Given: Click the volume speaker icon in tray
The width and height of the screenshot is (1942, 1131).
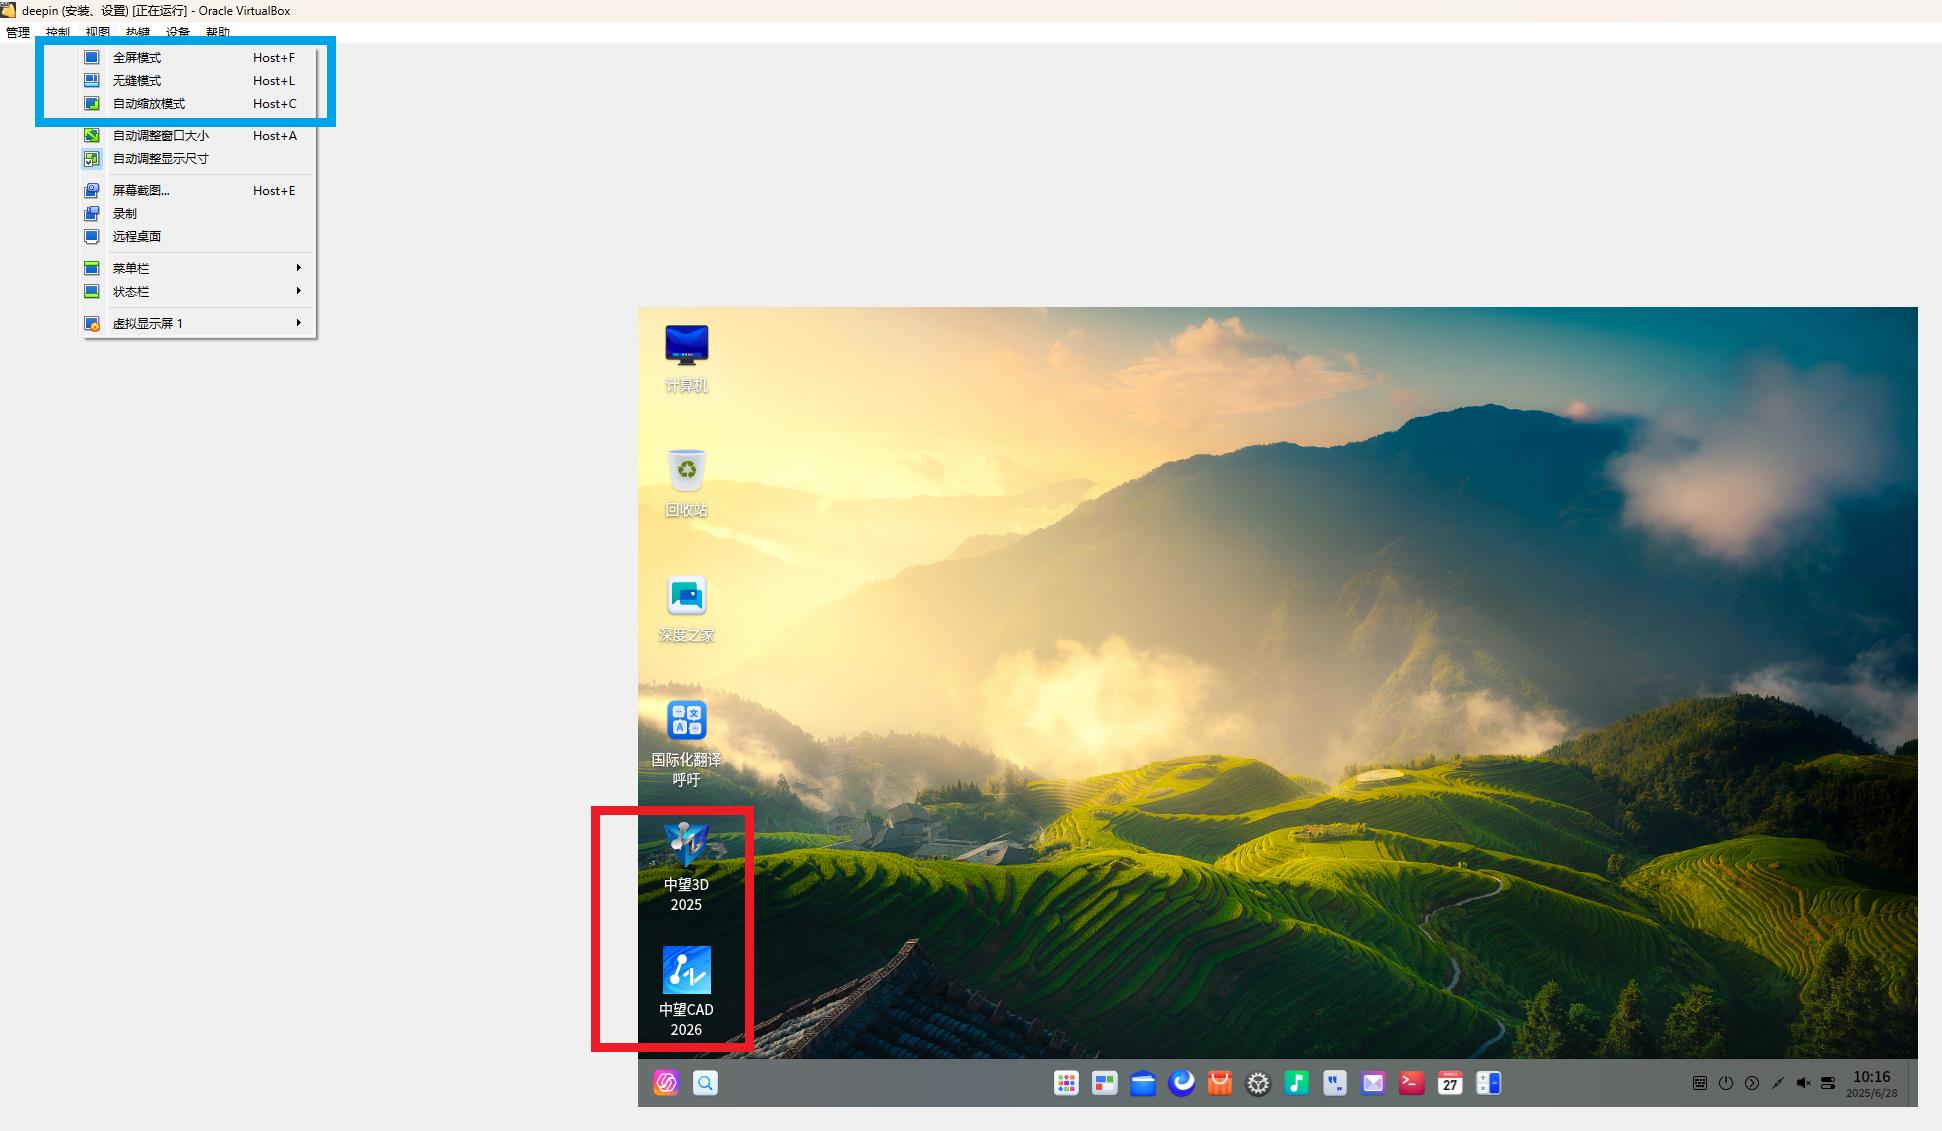Looking at the screenshot, I should click(1803, 1083).
